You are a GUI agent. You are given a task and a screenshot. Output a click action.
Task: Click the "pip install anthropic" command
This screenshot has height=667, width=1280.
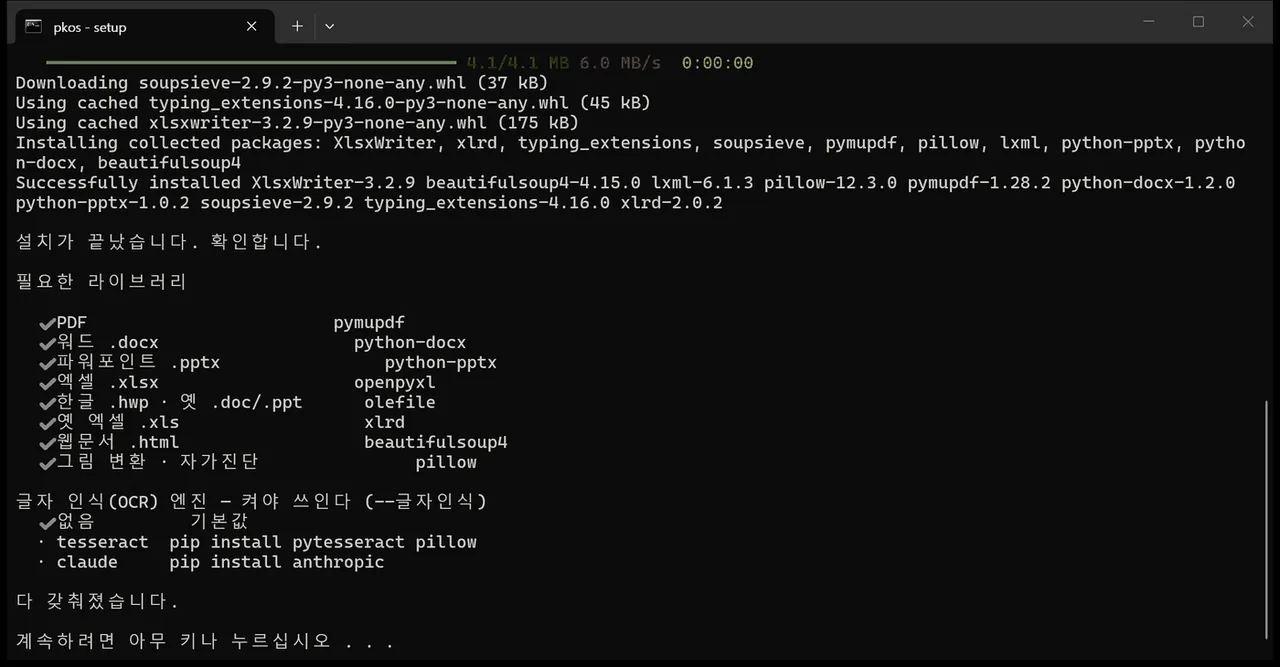tap(277, 562)
